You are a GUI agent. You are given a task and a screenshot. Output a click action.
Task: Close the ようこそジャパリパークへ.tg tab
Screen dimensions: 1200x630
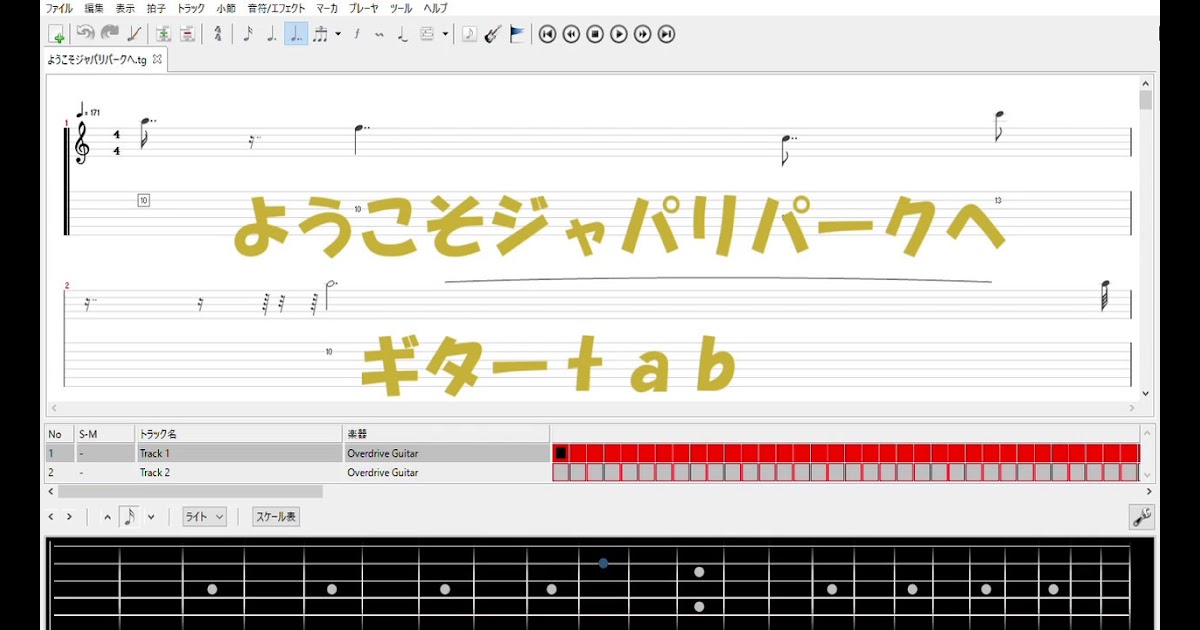point(157,60)
